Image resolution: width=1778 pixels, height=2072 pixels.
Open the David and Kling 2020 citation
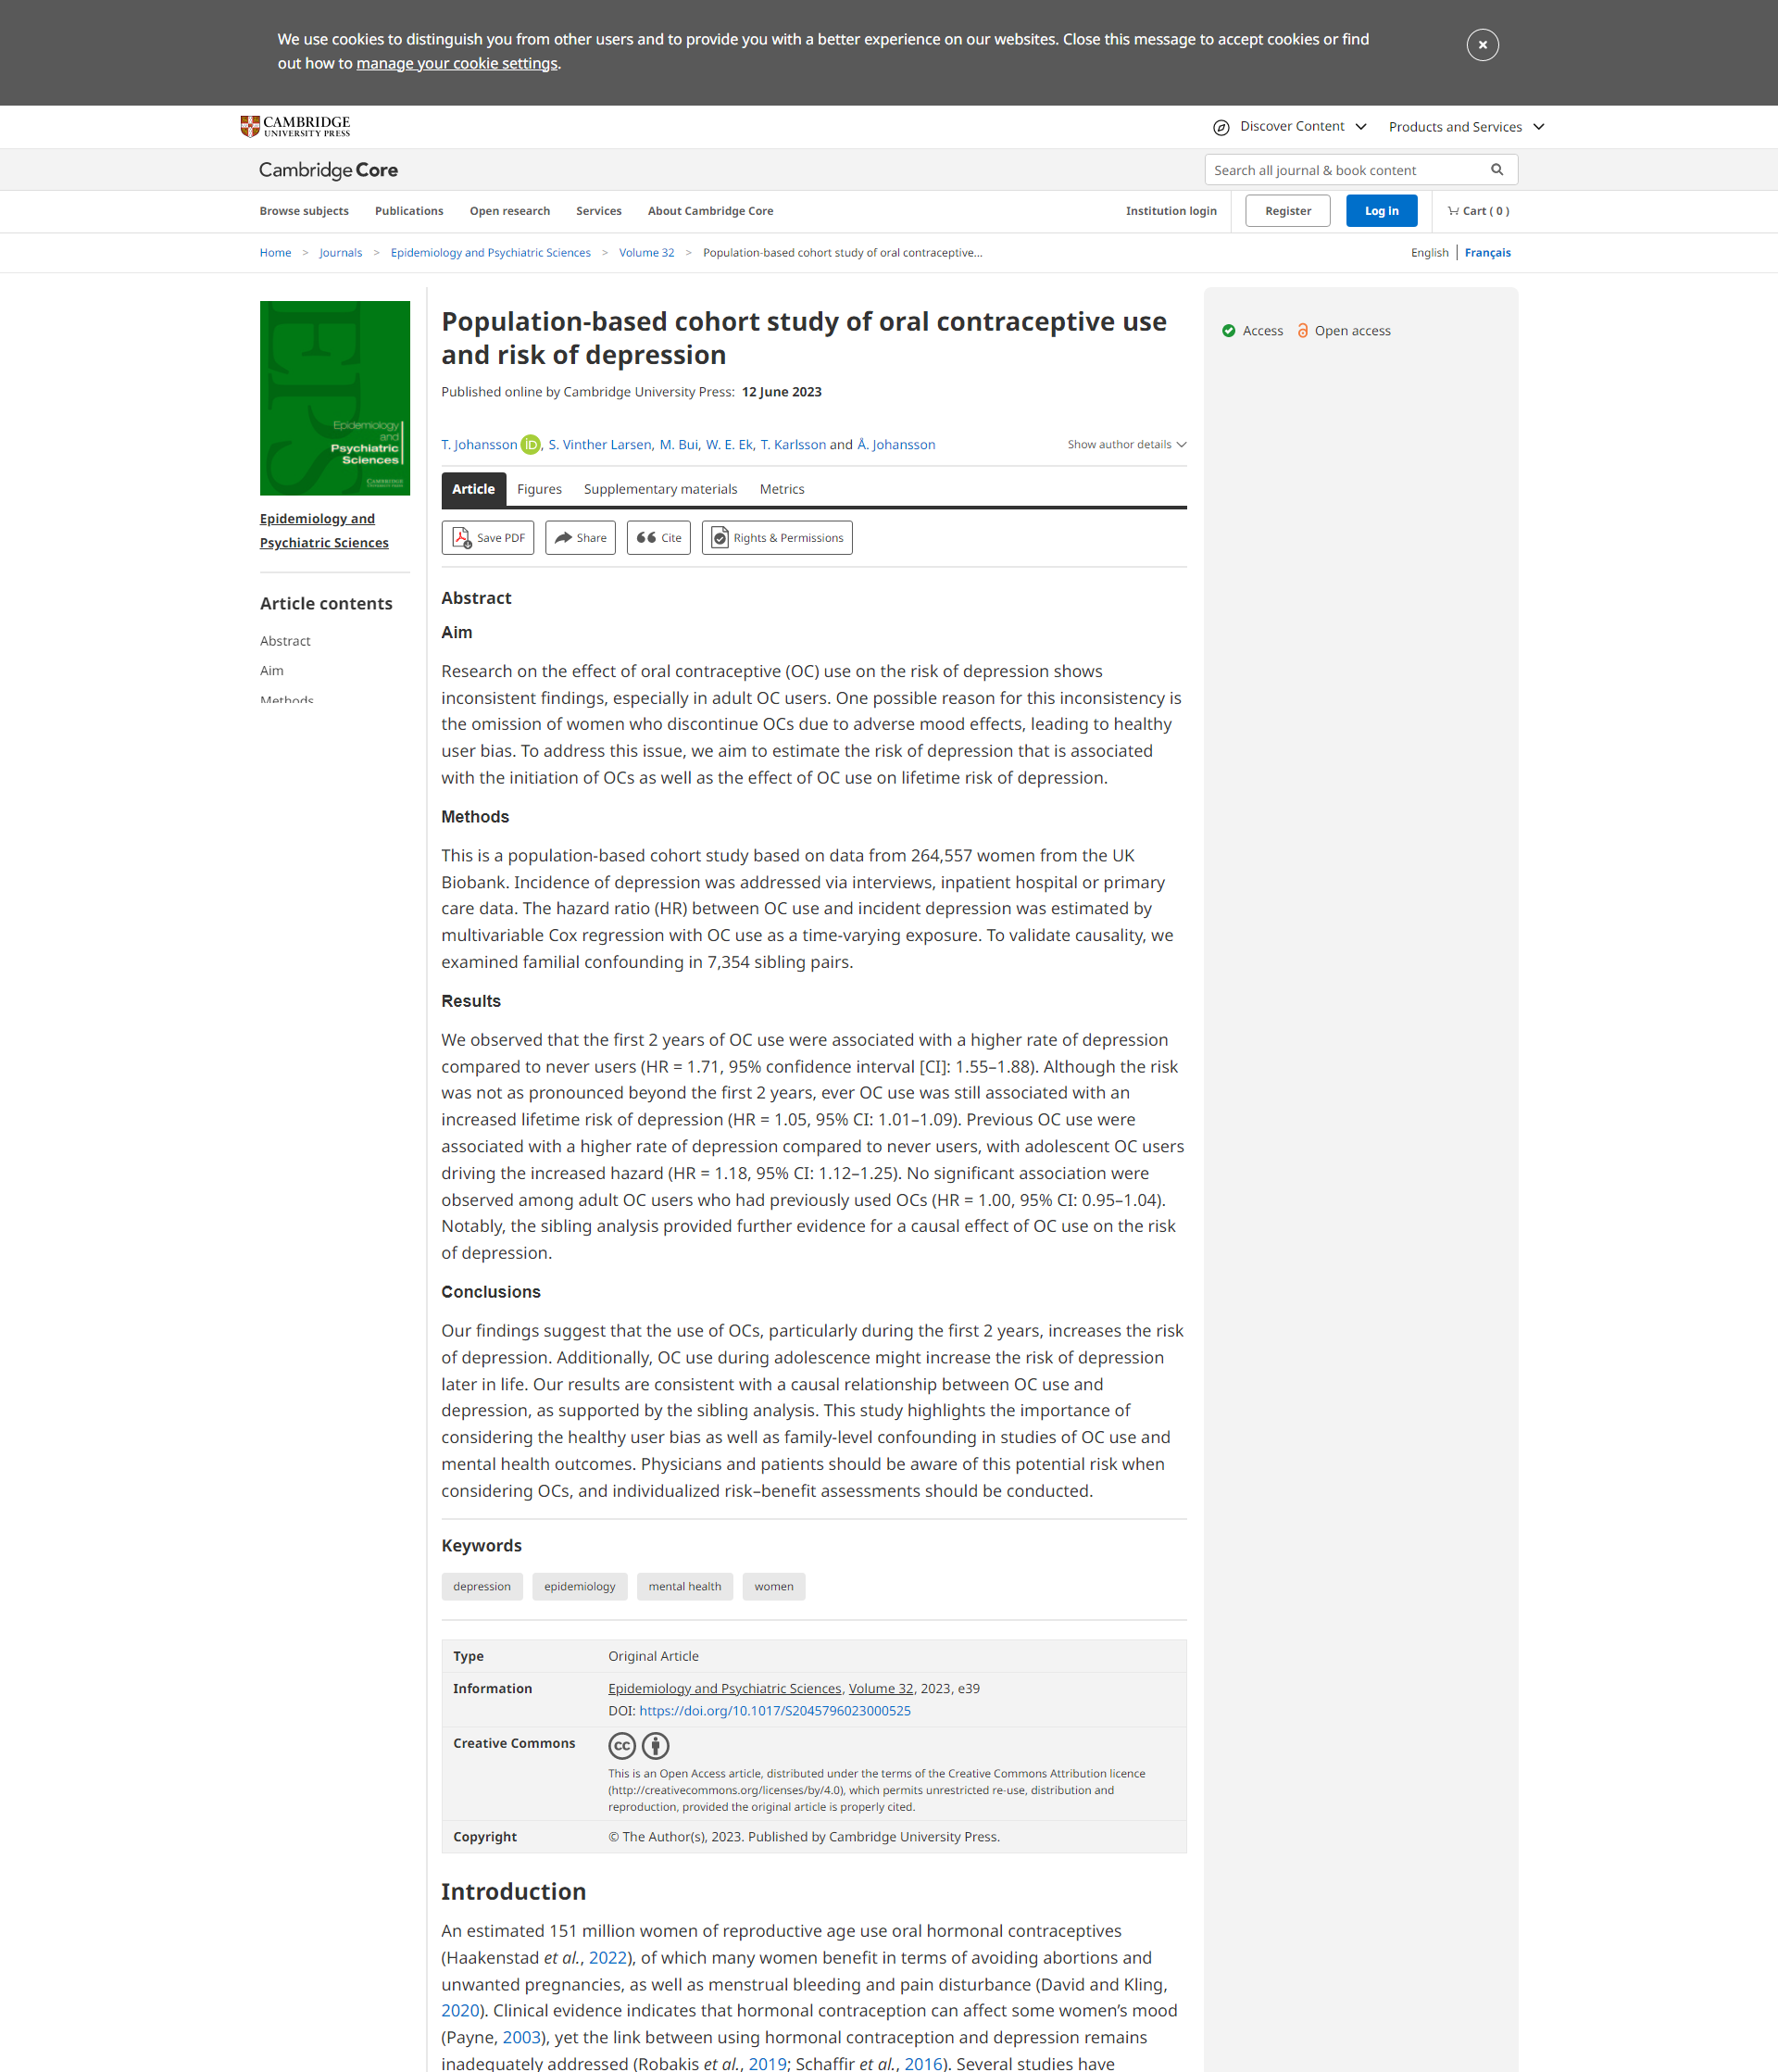click(x=460, y=2011)
